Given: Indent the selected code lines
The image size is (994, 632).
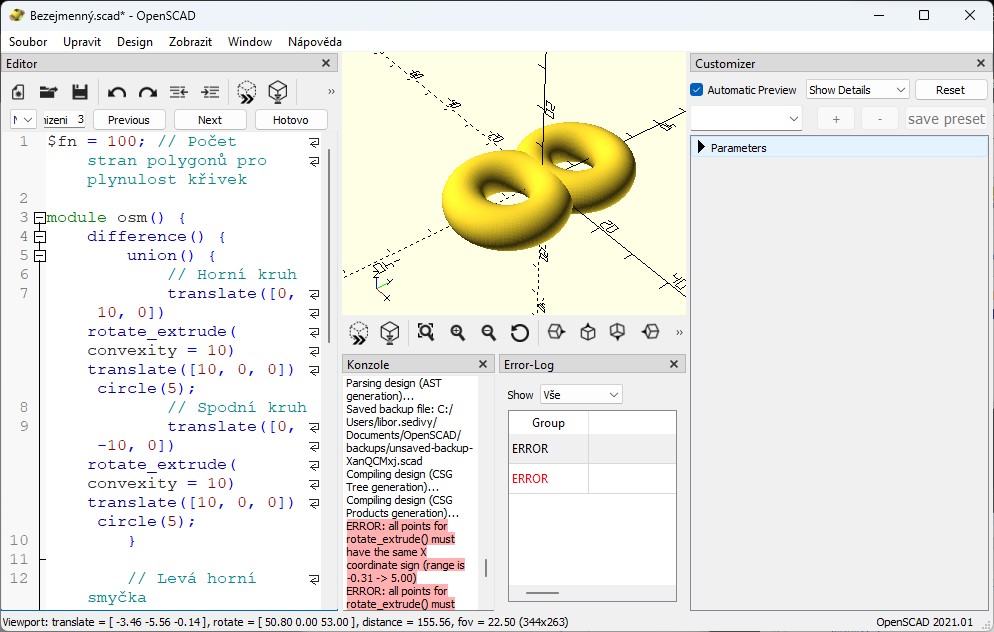Looking at the screenshot, I should click(210, 93).
